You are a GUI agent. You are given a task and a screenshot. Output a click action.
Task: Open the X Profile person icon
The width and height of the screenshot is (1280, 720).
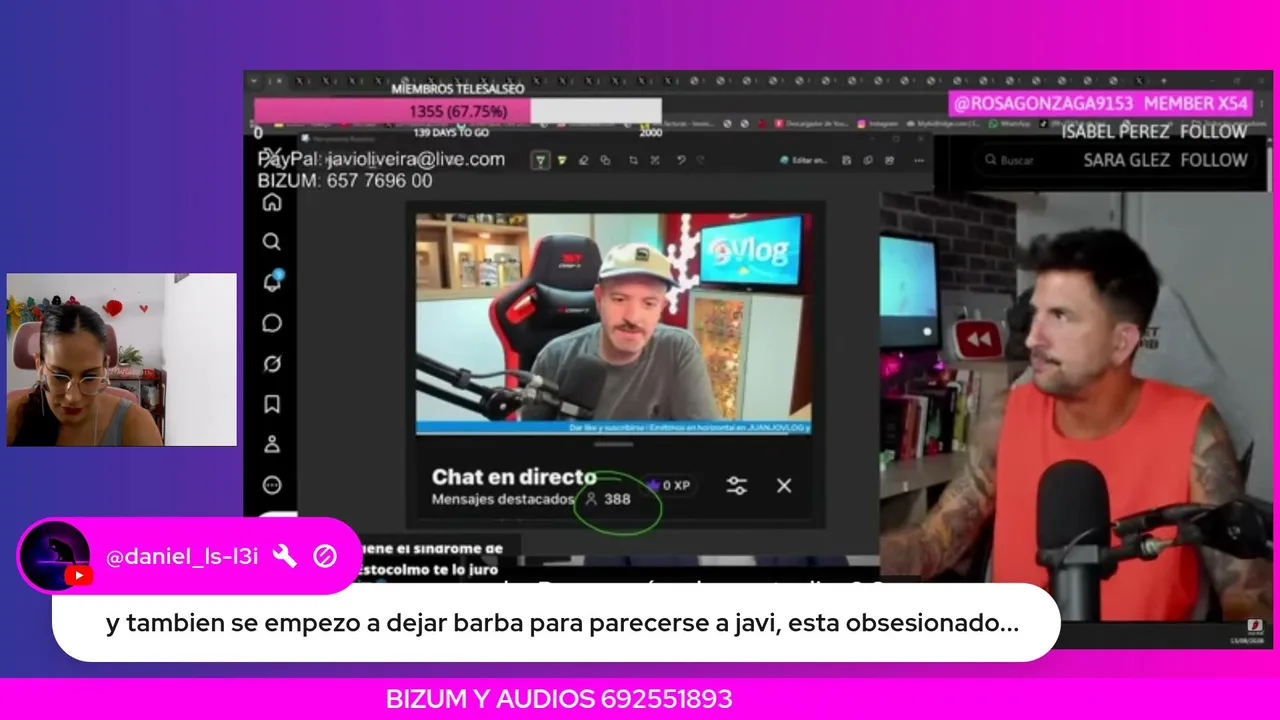coord(272,445)
